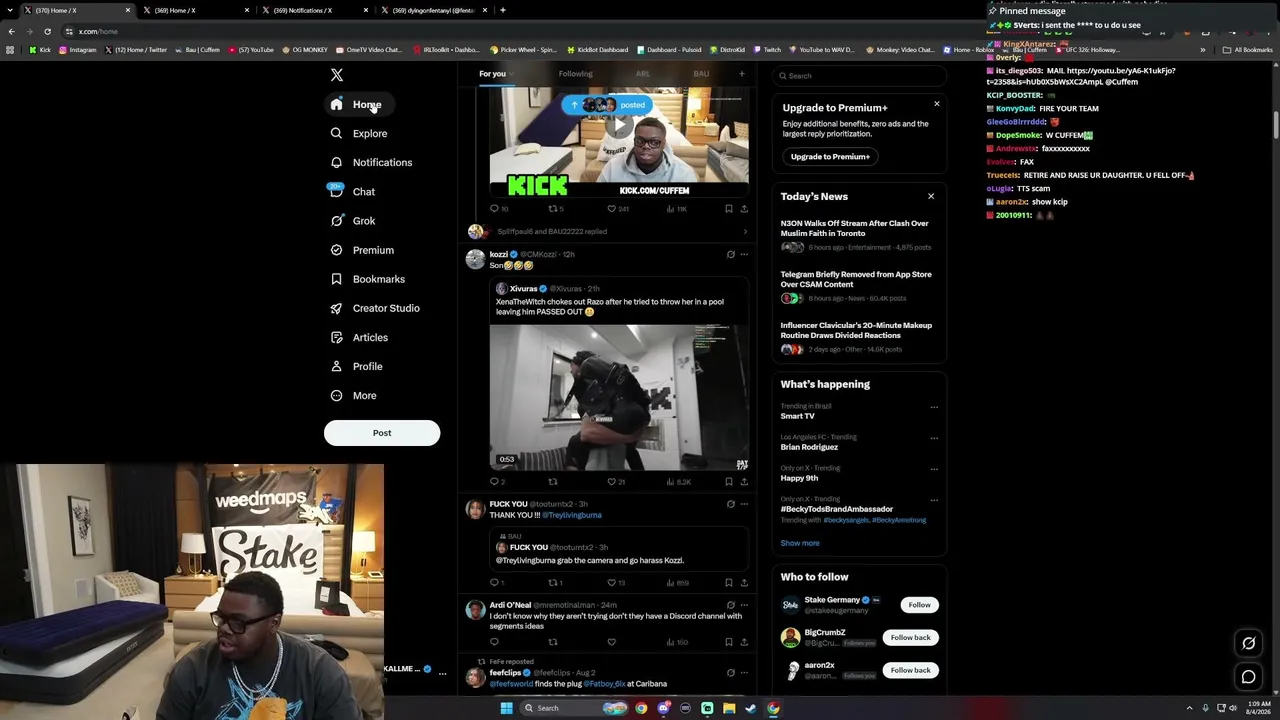The height and width of the screenshot is (720, 1280).
Task: Click the Post button in sidebar
Action: 382,433
